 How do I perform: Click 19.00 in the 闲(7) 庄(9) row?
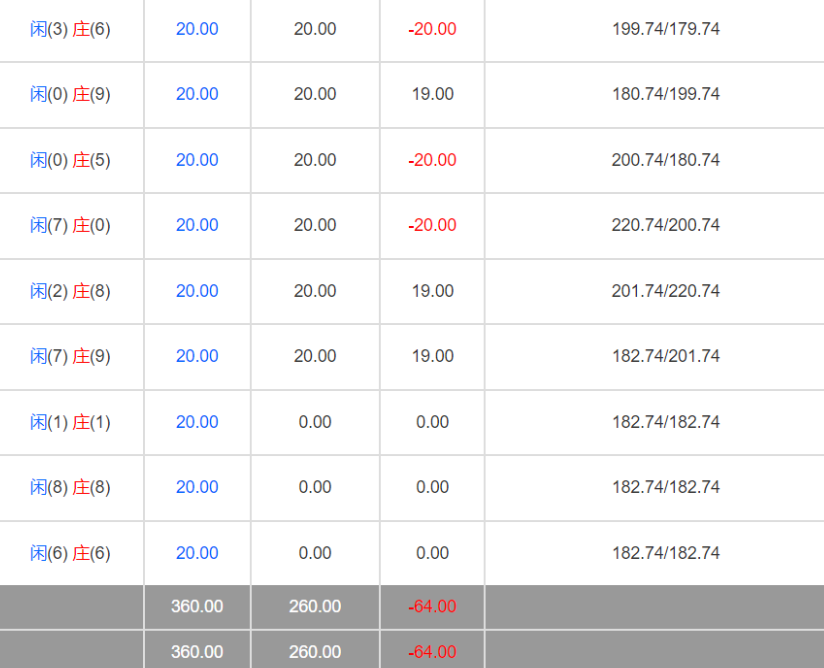click(432, 356)
